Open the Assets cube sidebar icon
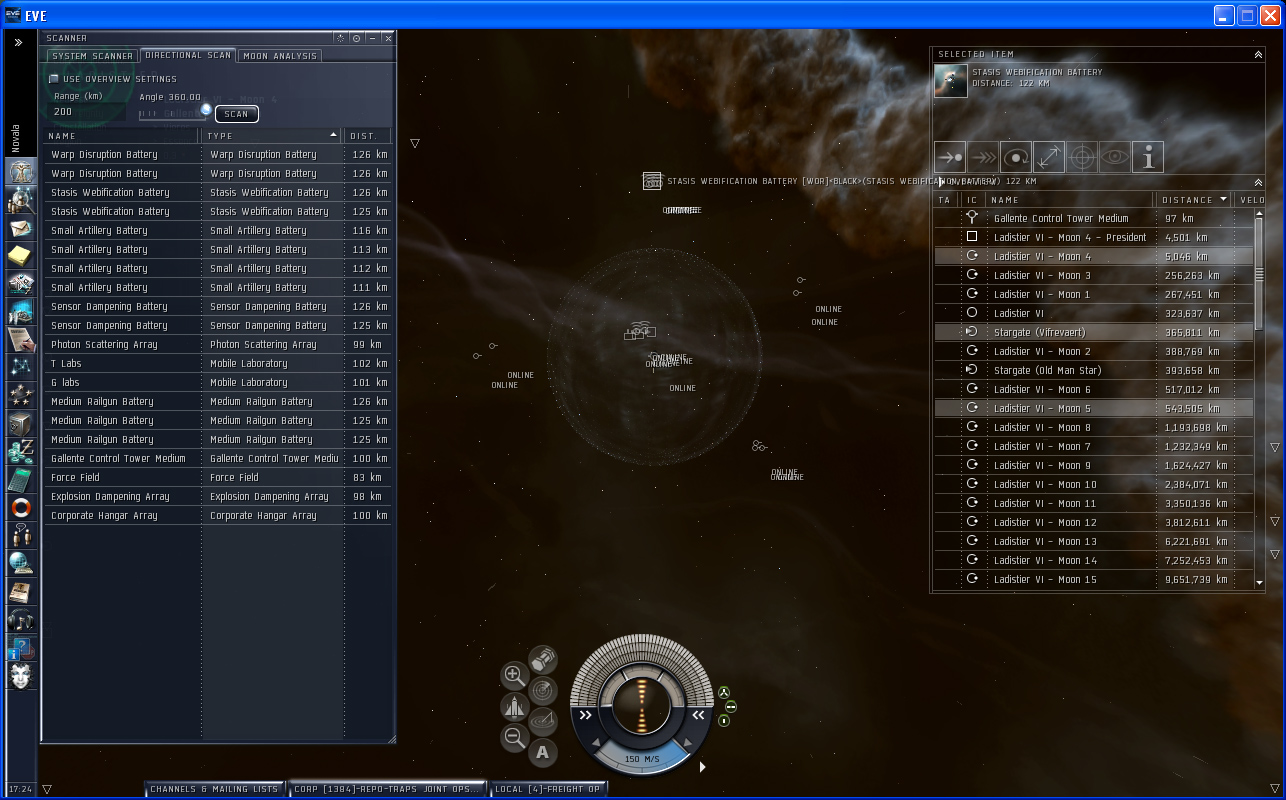This screenshot has width=1286, height=800. (x=21, y=423)
